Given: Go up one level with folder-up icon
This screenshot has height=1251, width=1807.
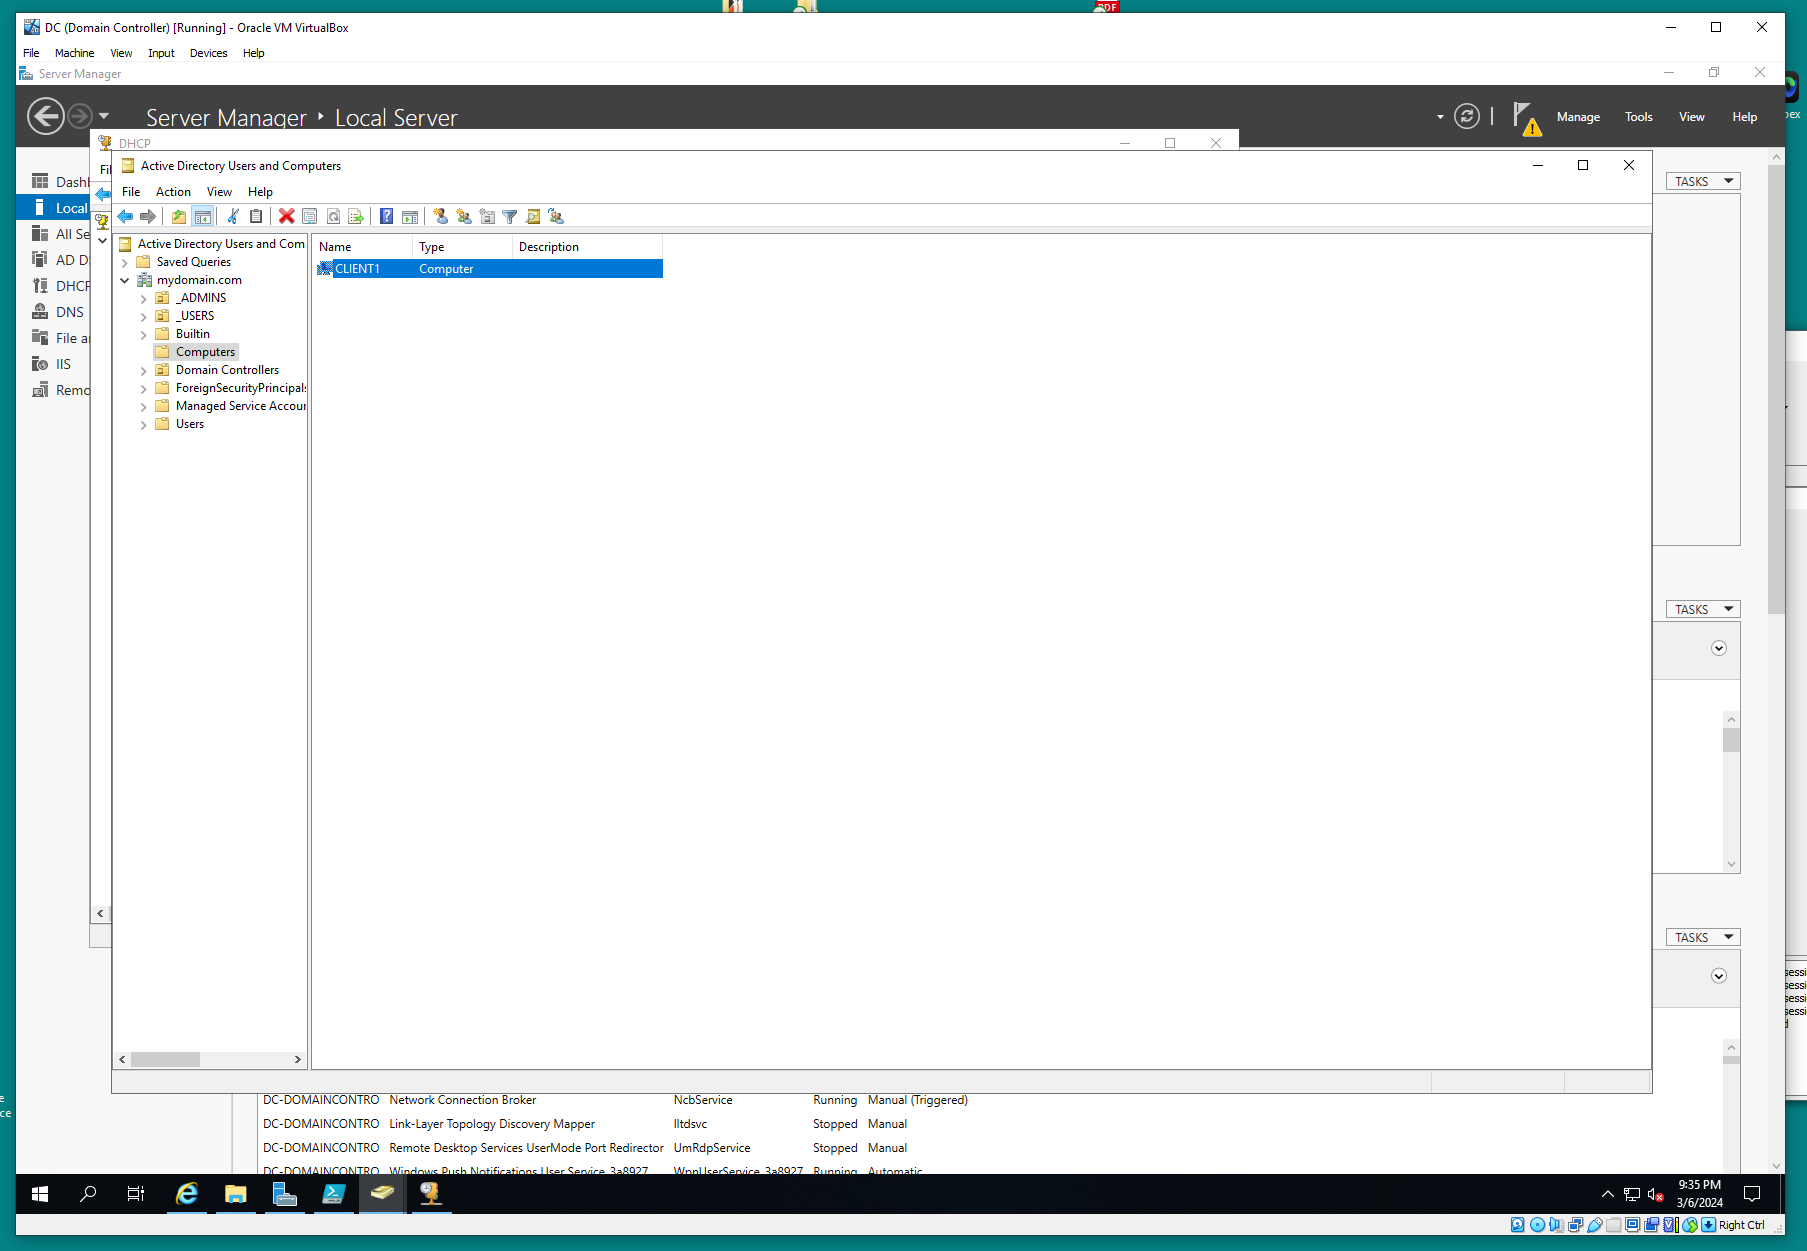Looking at the screenshot, I should (179, 216).
